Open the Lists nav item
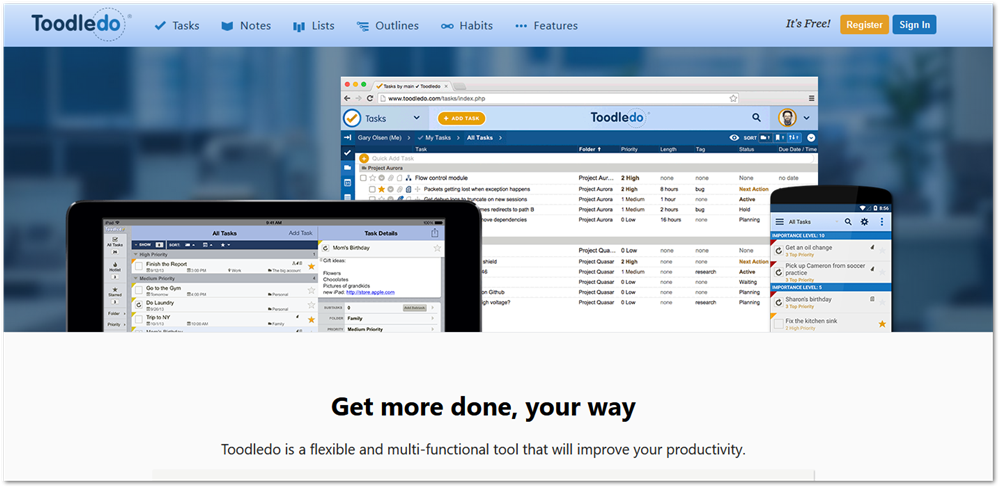The image size is (999, 487). 313,26
